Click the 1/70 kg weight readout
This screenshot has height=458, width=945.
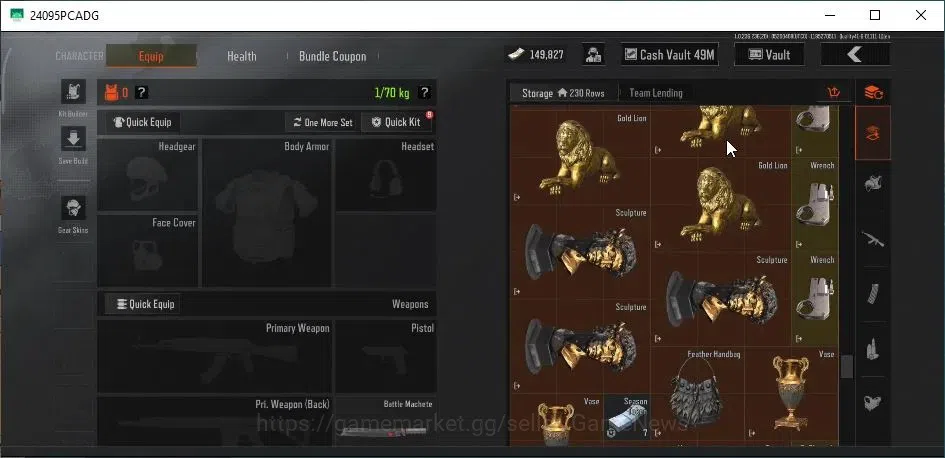392,92
